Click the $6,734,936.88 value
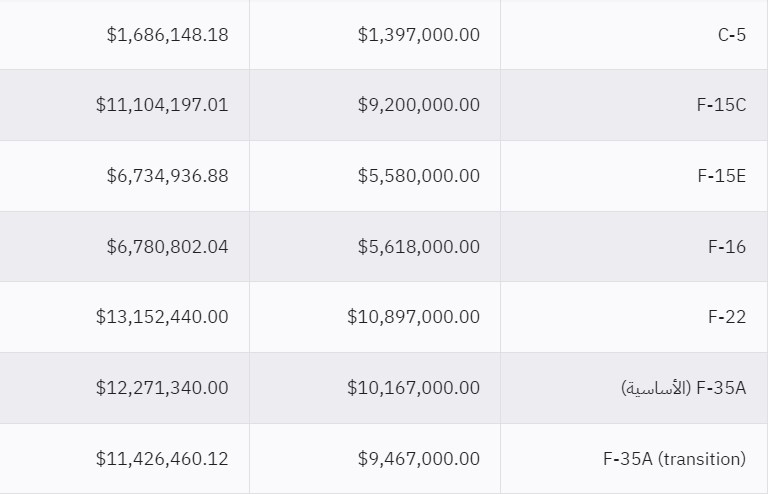Viewport: 768px width, 494px height. click(x=167, y=175)
